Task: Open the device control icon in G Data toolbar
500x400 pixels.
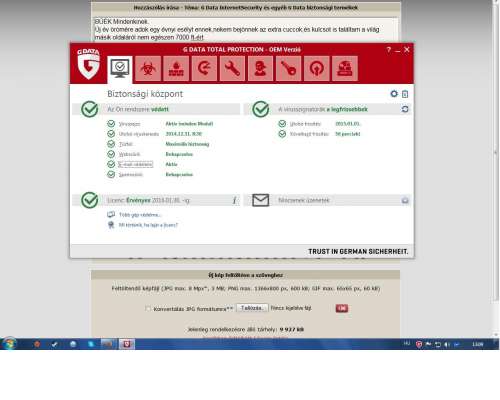Action: [x=345, y=69]
